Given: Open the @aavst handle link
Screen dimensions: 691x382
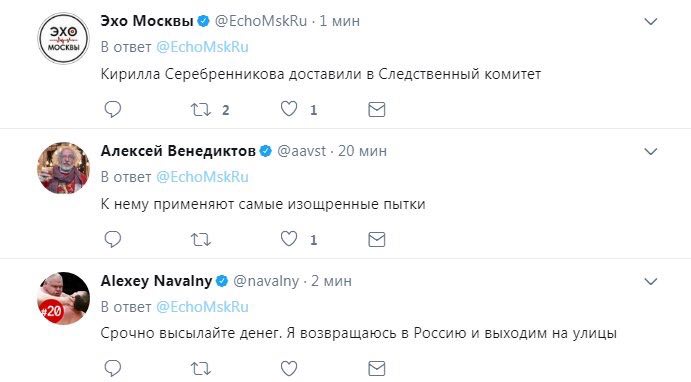Looking at the screenshot, I should [301, 151].
